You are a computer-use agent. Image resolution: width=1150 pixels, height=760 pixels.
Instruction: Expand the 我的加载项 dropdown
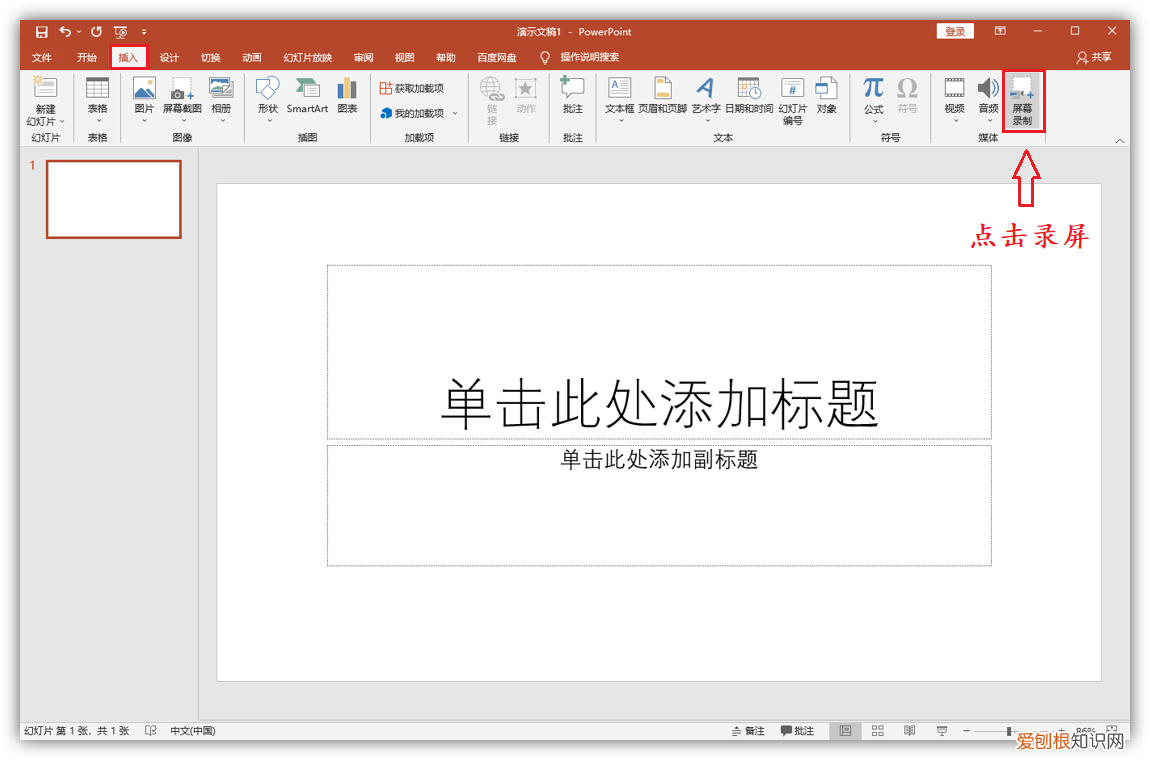(x=455, y=113)
